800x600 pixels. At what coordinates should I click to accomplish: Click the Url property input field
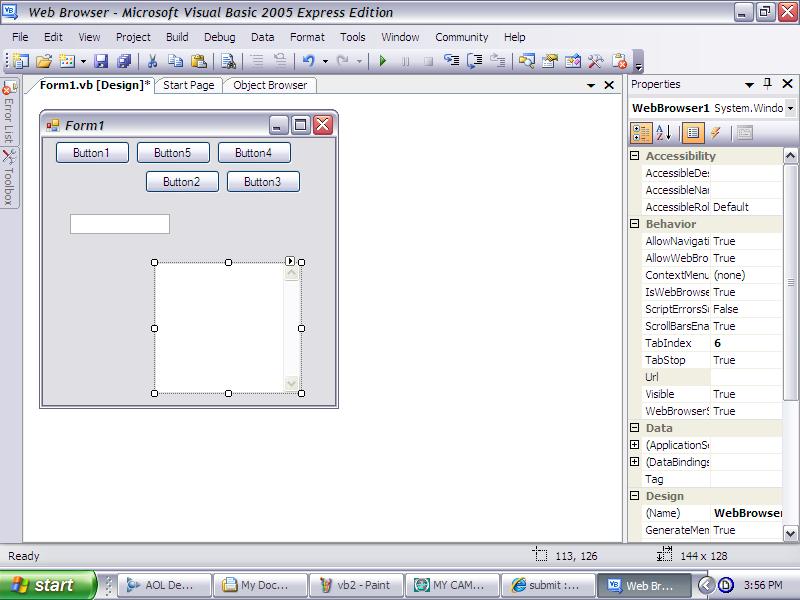click(x=745, y=376)
